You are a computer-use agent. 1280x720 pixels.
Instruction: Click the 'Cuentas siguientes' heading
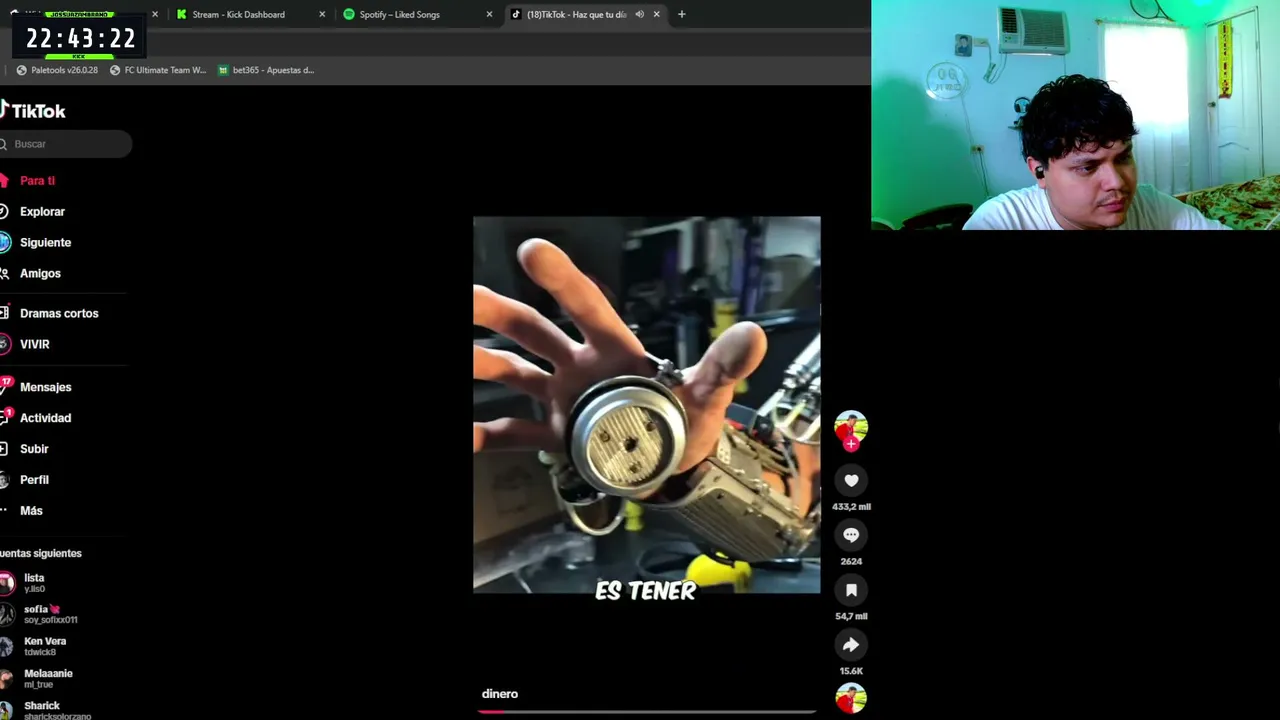[41, 554]
